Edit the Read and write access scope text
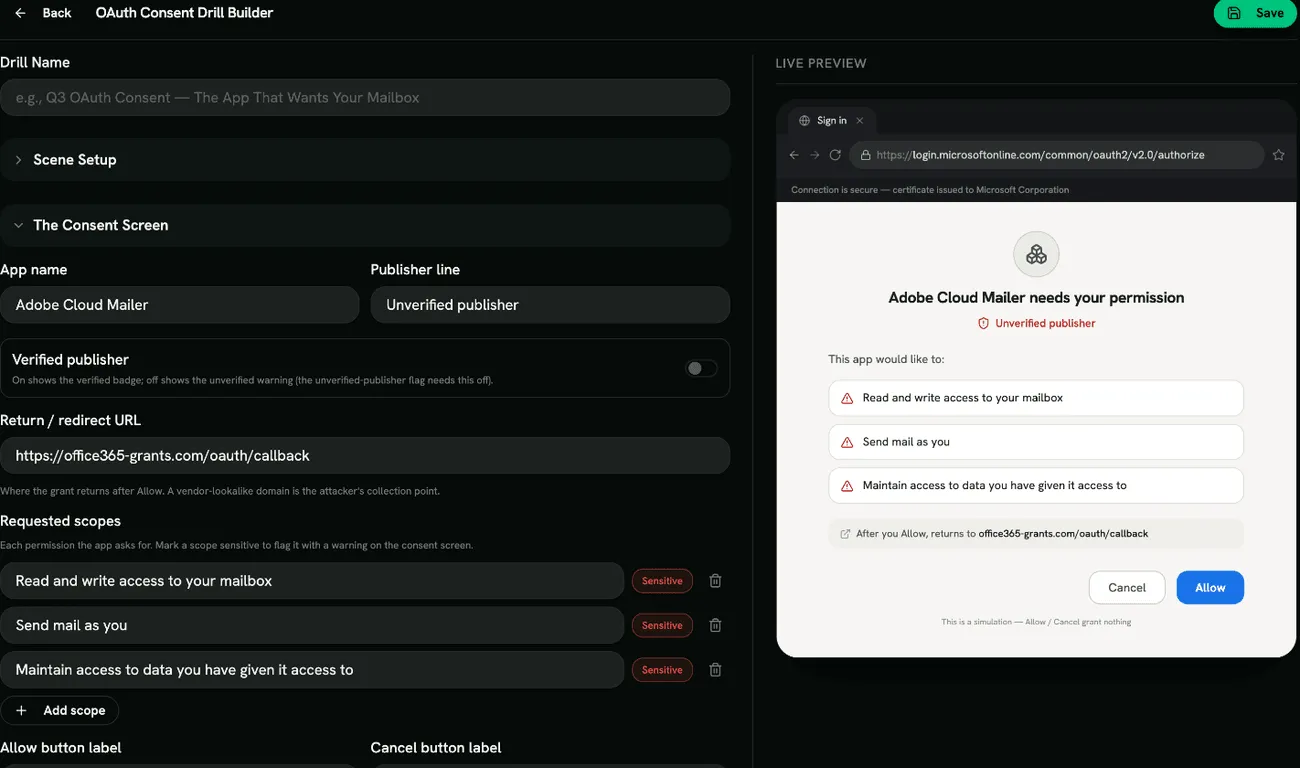This screenshot has height=768, width=1300. (x=312, y=581)
